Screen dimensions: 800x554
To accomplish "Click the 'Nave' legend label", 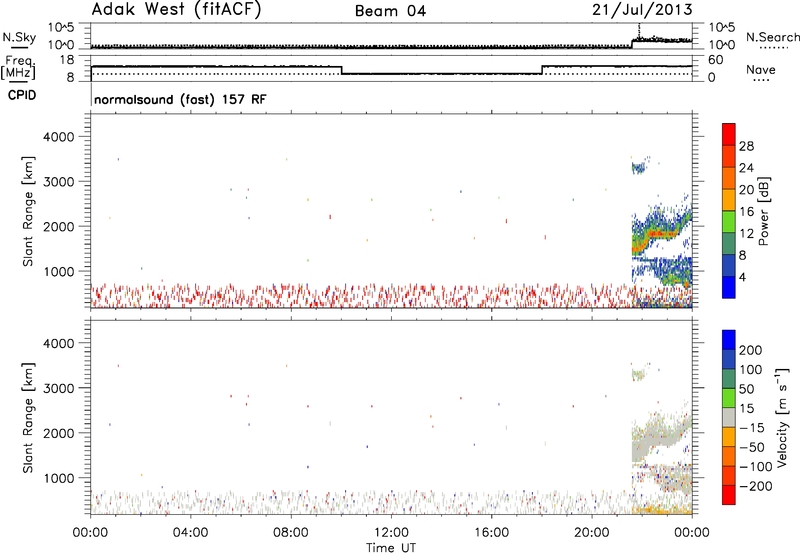I will [760, 69].
